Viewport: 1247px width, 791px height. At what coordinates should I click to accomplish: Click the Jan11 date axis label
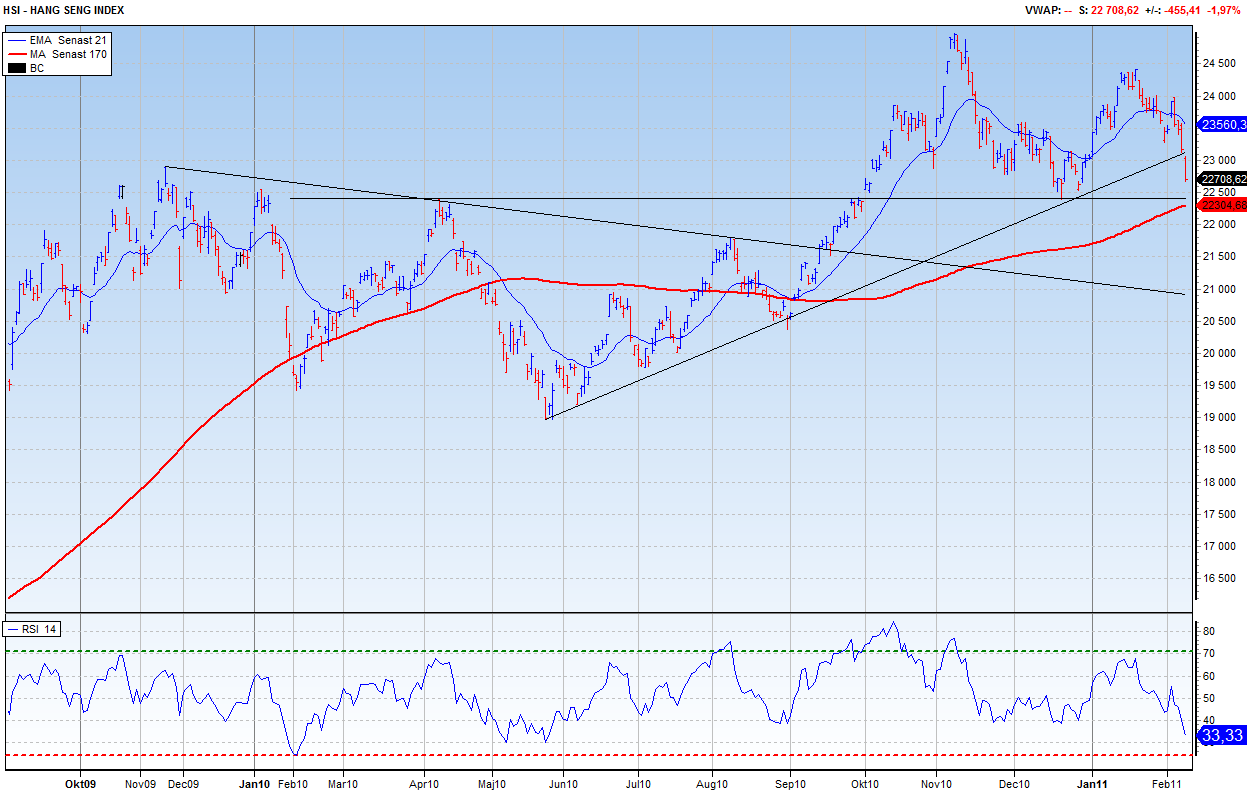coord(1092,783)
